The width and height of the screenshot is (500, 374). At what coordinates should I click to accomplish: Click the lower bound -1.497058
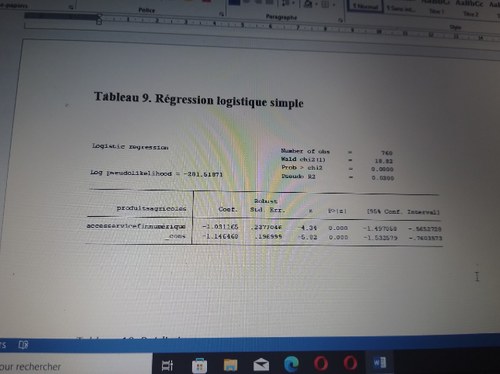pyautogui.click(x=380, y=229)
